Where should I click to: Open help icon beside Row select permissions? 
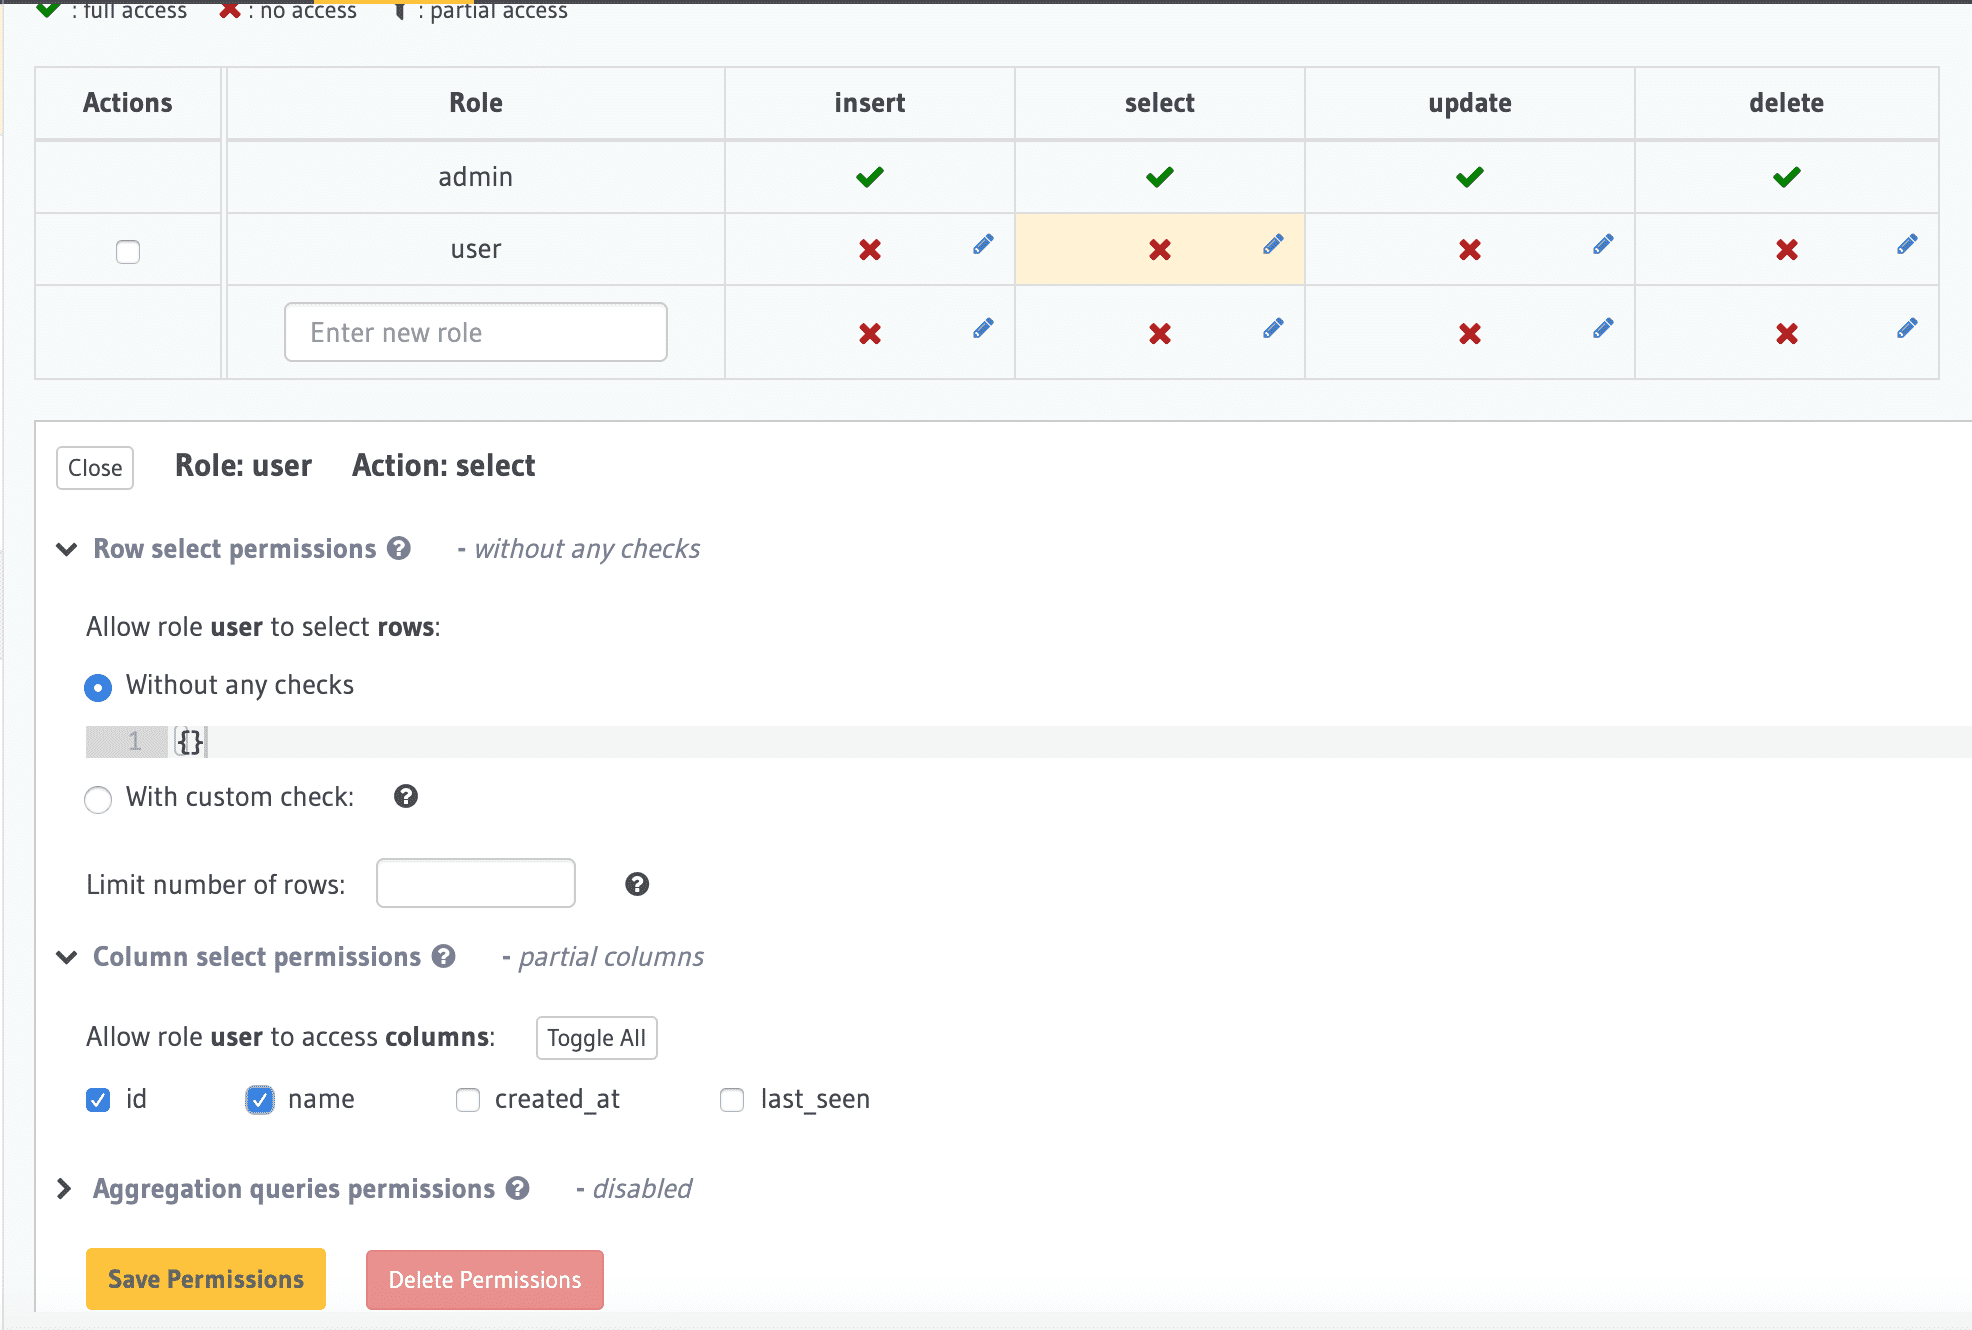click(x=399, y=549)
